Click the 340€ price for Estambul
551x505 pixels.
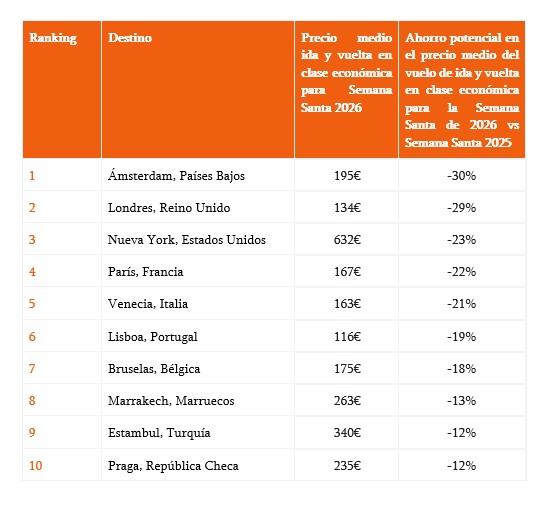click(347, 433)
